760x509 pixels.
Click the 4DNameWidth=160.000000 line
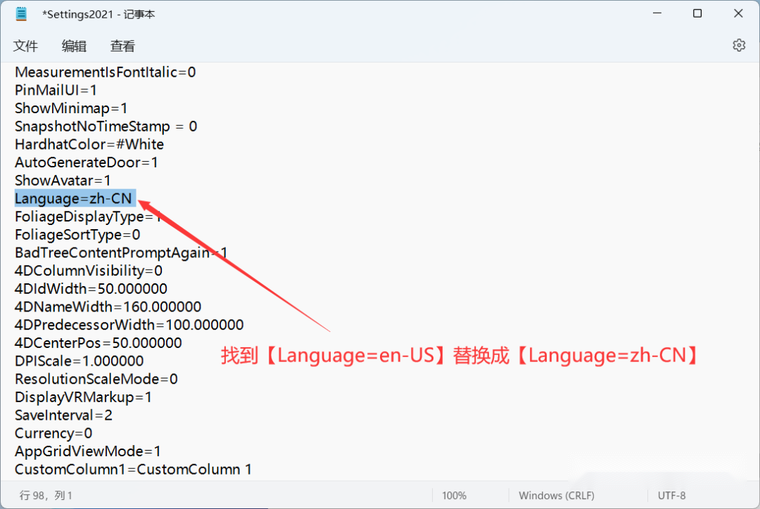click(108, 307)
